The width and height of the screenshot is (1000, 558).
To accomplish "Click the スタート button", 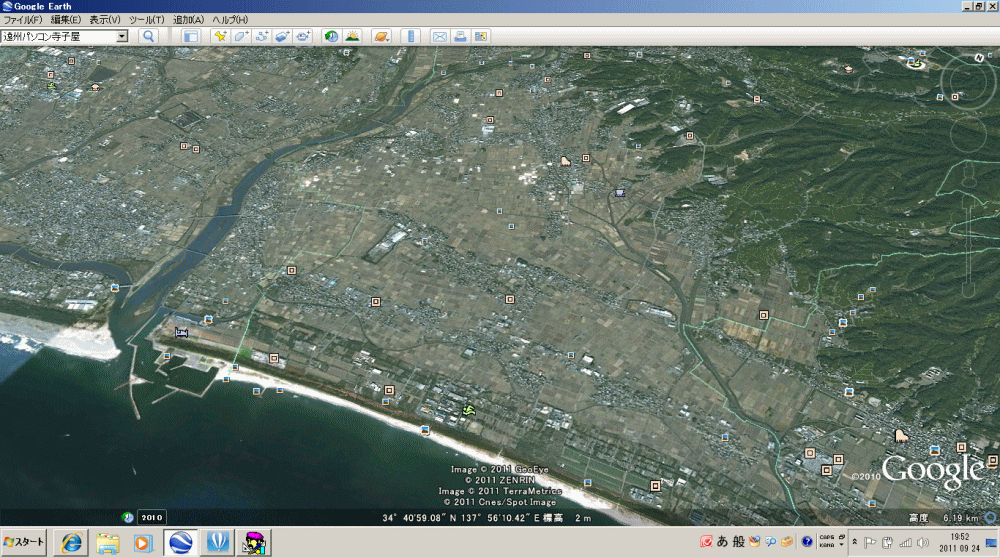I will pos(24,542).
